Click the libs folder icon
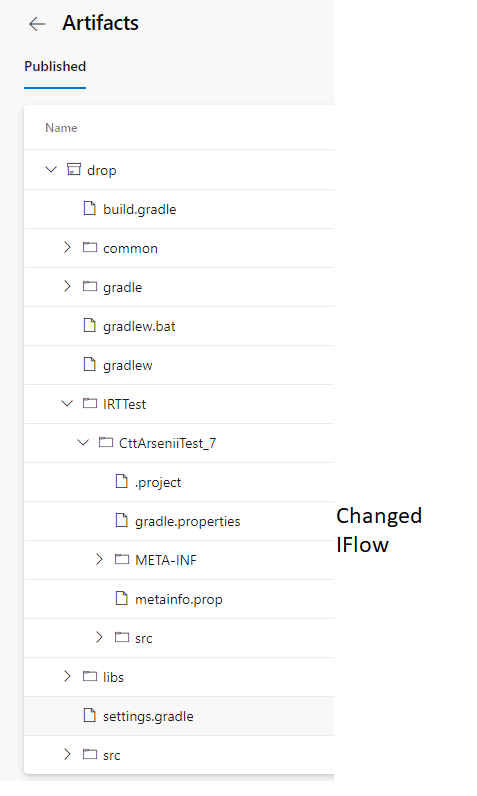This screenshot has height=796, width=477. (90, 676)
